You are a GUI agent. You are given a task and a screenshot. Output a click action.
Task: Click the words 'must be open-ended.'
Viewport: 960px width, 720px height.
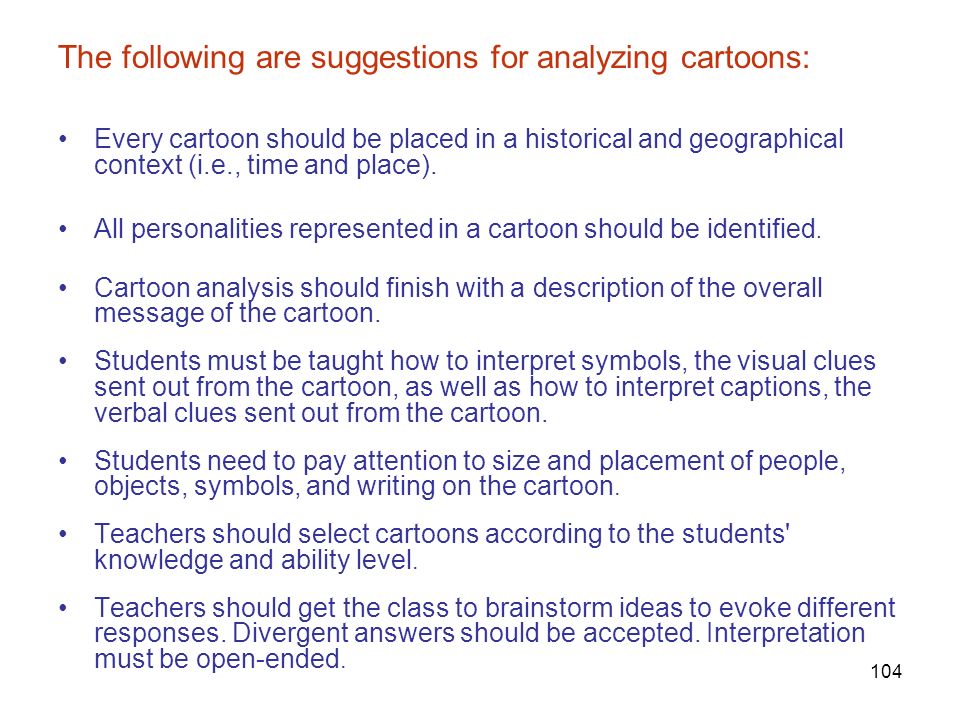(x=220, y=659)
